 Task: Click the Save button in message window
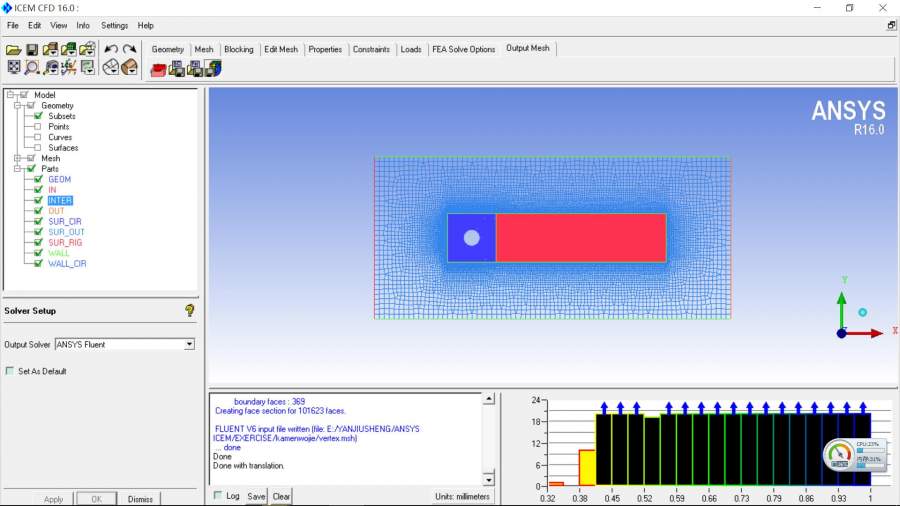tap(256, 496)
